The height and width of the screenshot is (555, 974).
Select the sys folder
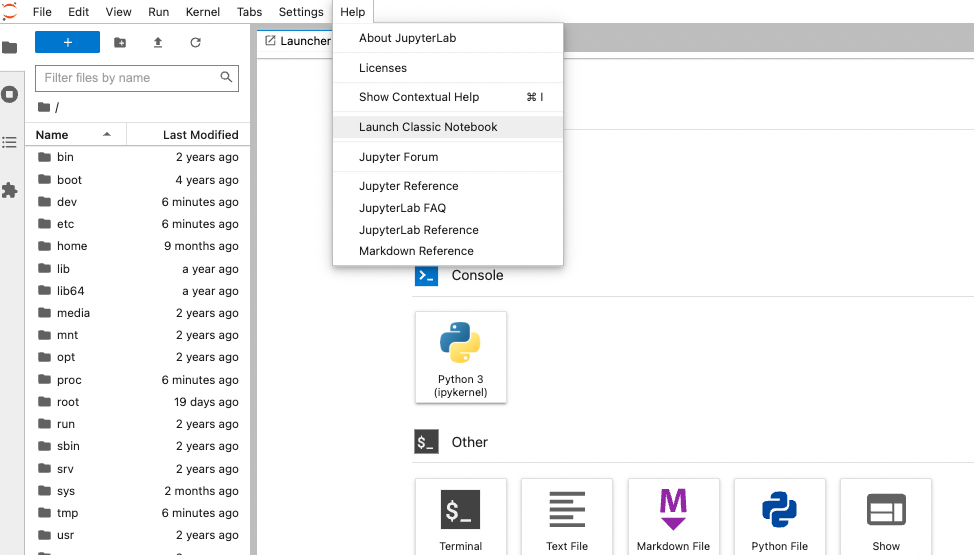point(137,491)
